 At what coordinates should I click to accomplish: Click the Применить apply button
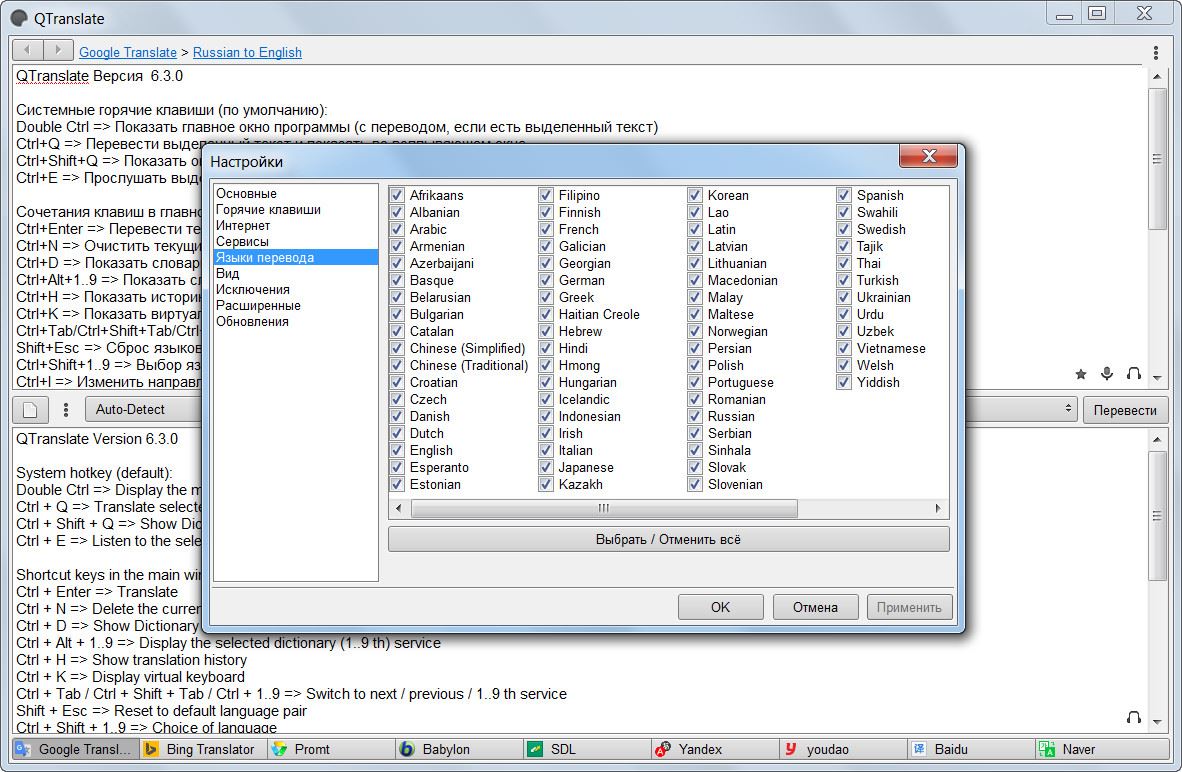coord(909,607)
